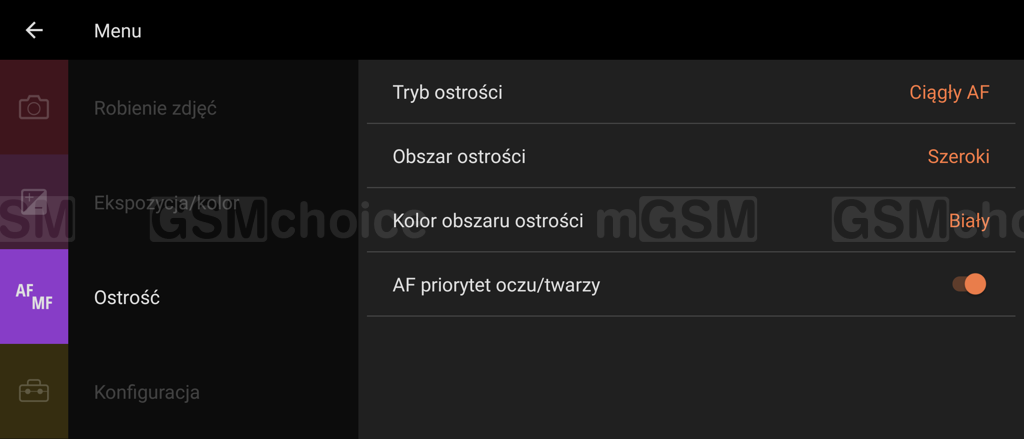Screen dimensions: 1024x439
Task: Click the orange toggle knob
Action: coord(975,284)
